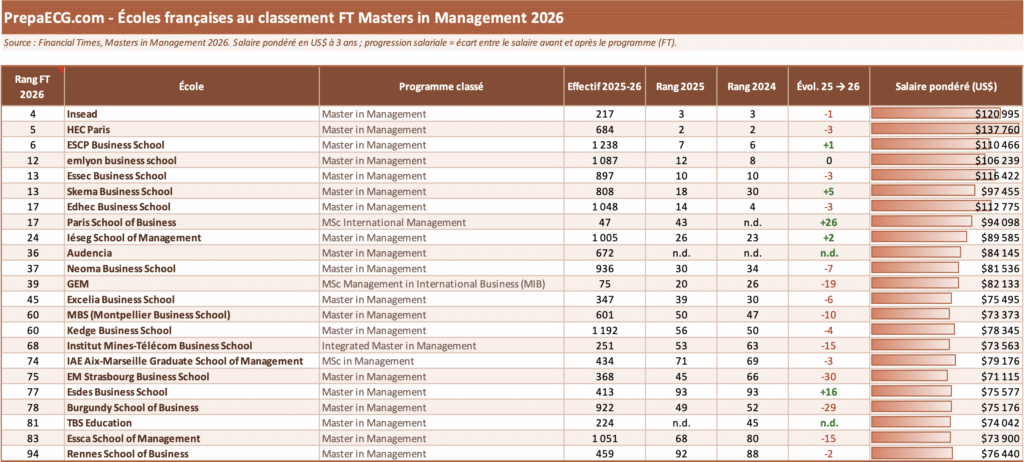Image resolution: width=1024 pixels, height=462 pixels.
Task: Select Kedge salary cell $78 345
Action: 946,330
